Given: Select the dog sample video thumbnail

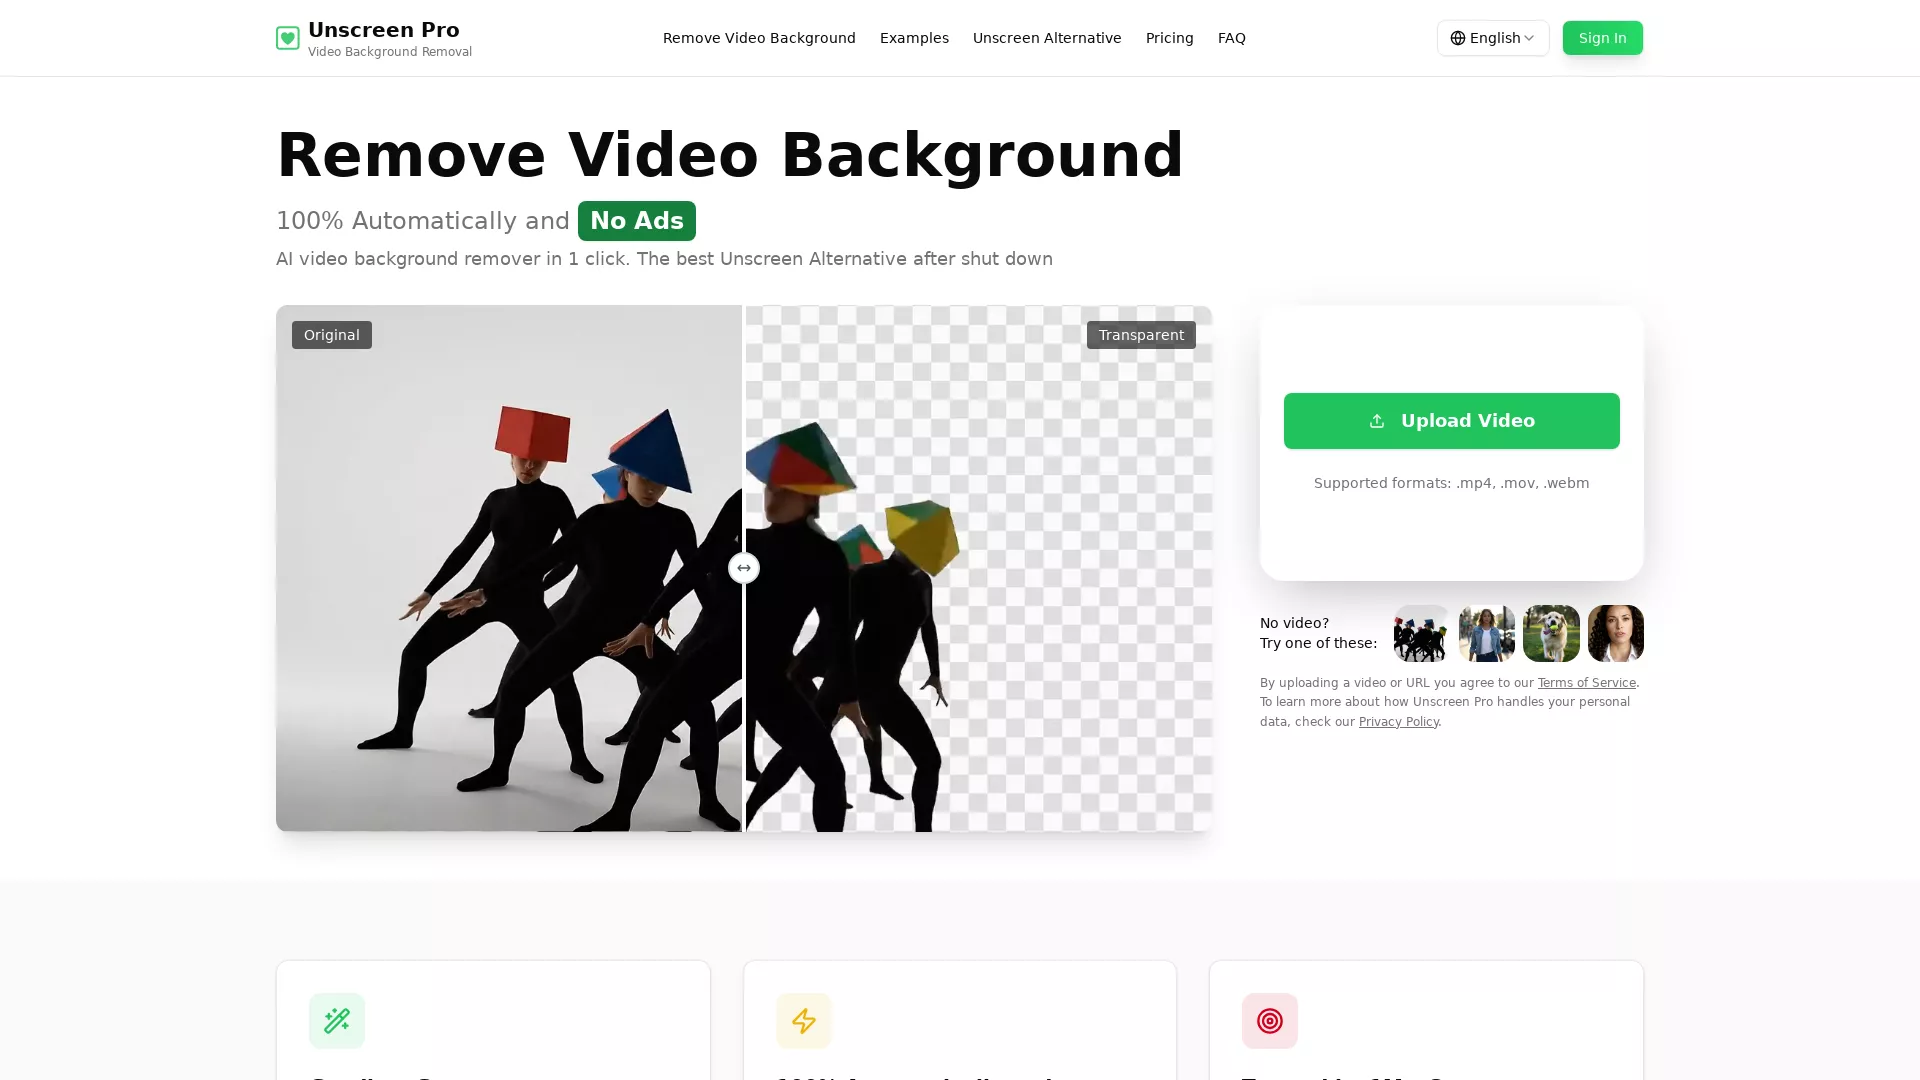Looking at the screenshot, I should [1551, 633].
